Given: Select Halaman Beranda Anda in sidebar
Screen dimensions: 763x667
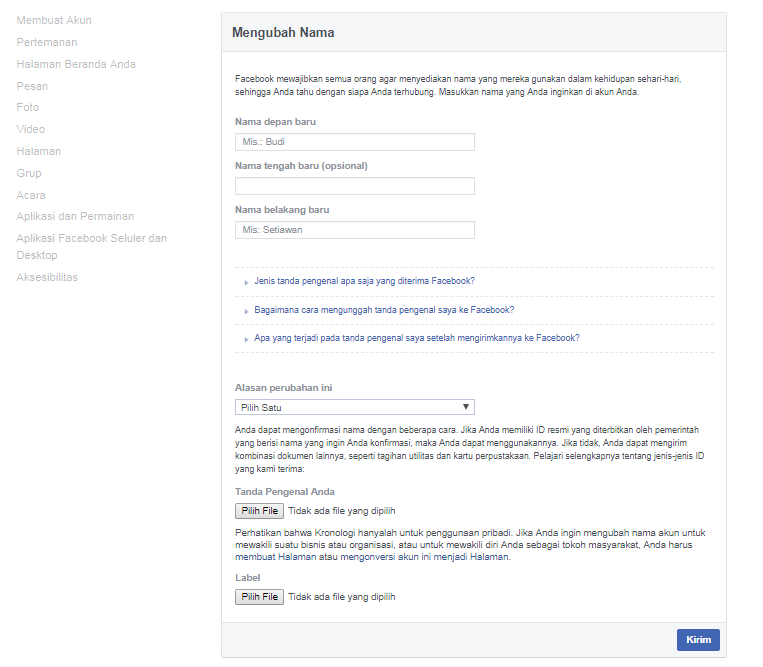Looking at the screenshot, I should click(x=76, y=64).
